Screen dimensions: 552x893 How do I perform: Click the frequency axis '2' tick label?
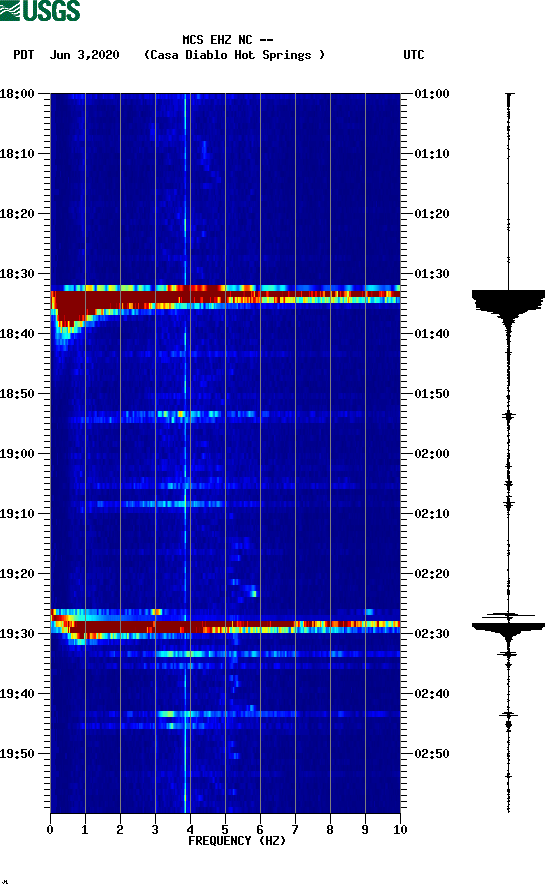tap(120, 830)
